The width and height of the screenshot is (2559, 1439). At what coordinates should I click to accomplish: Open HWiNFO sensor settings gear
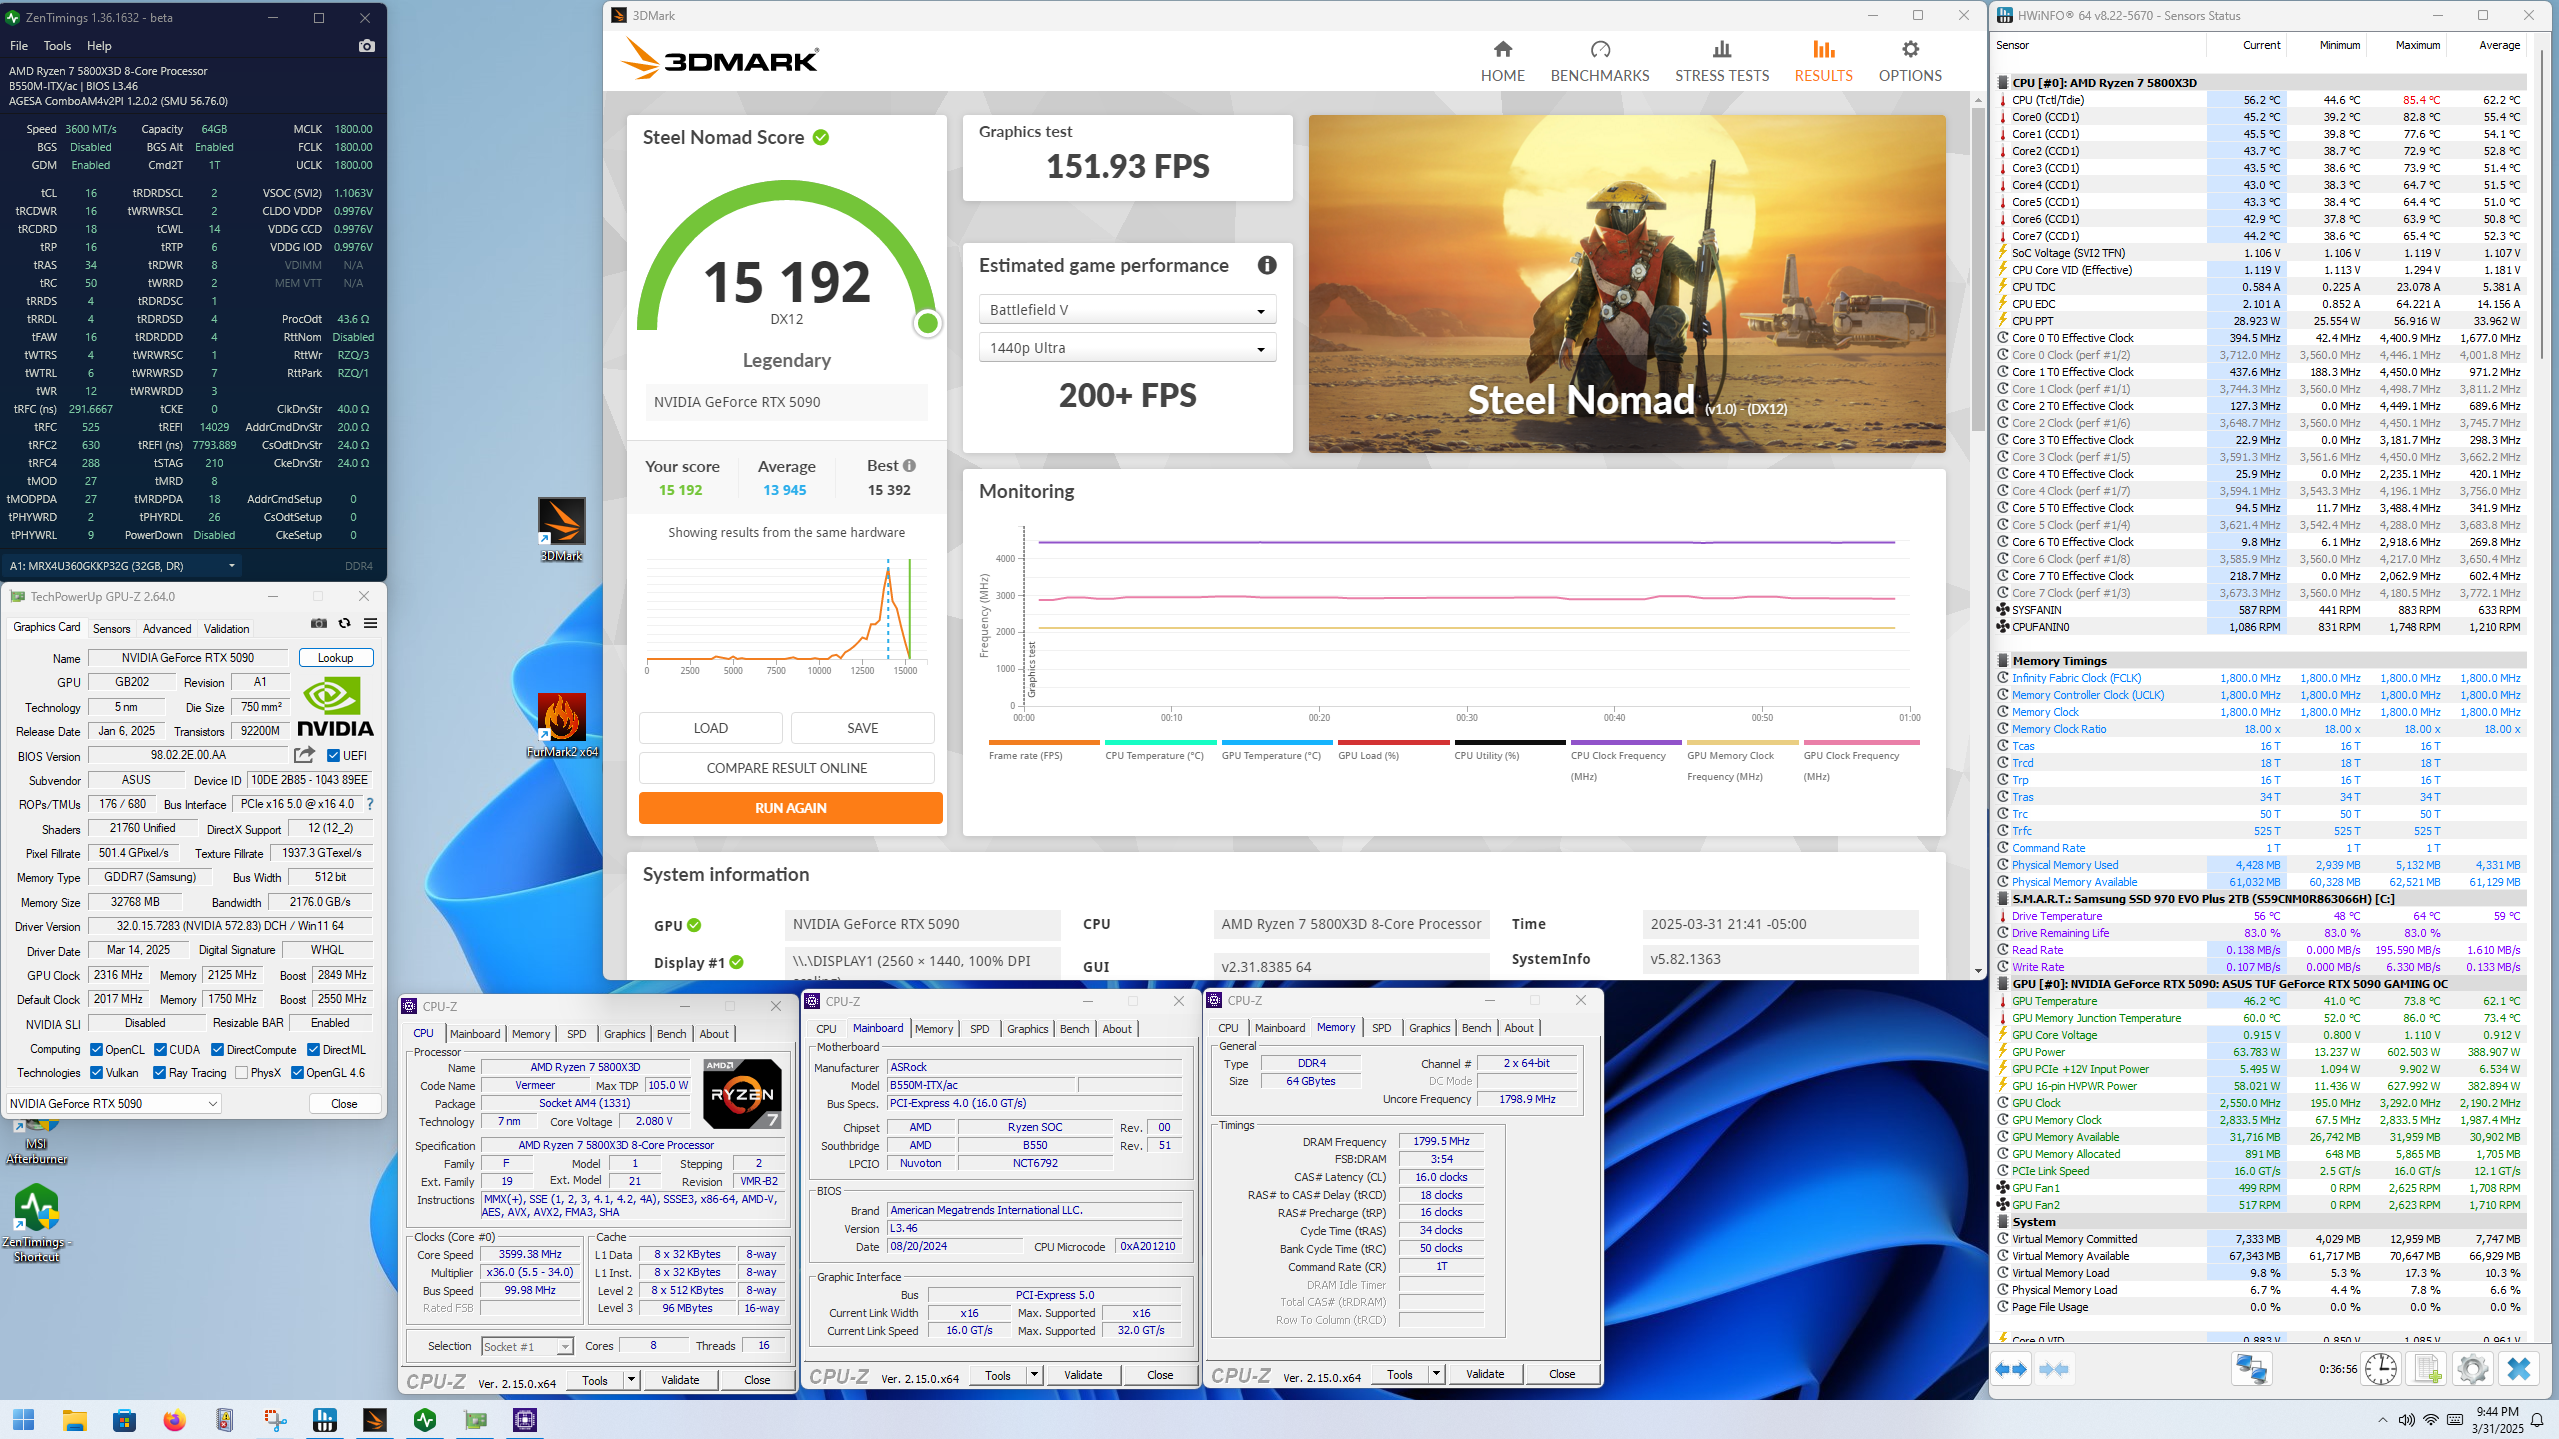(2472, 1369)
